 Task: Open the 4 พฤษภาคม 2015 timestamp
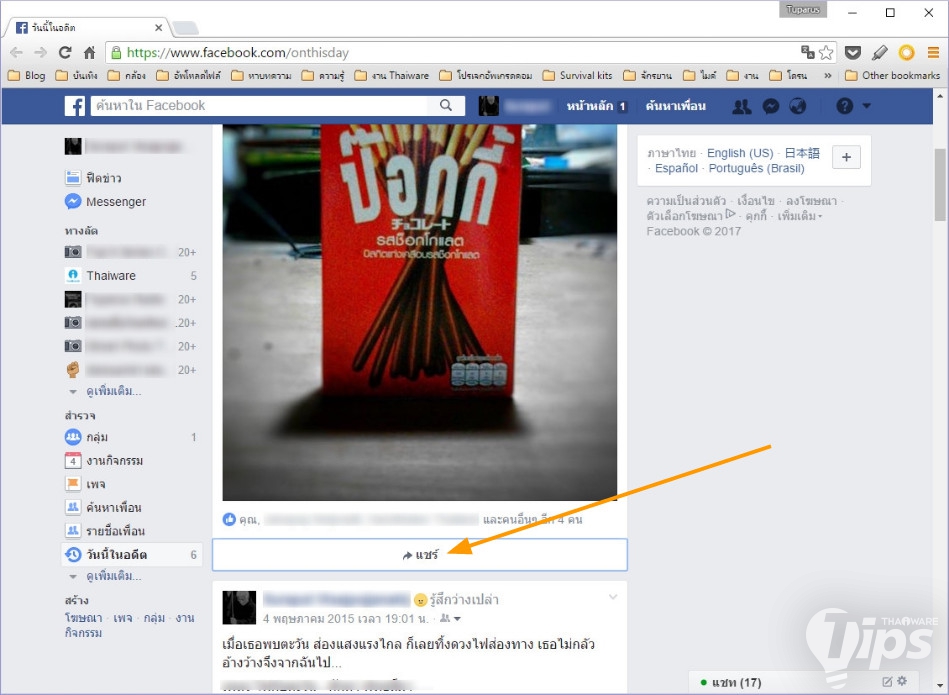[x=346, y=619]
